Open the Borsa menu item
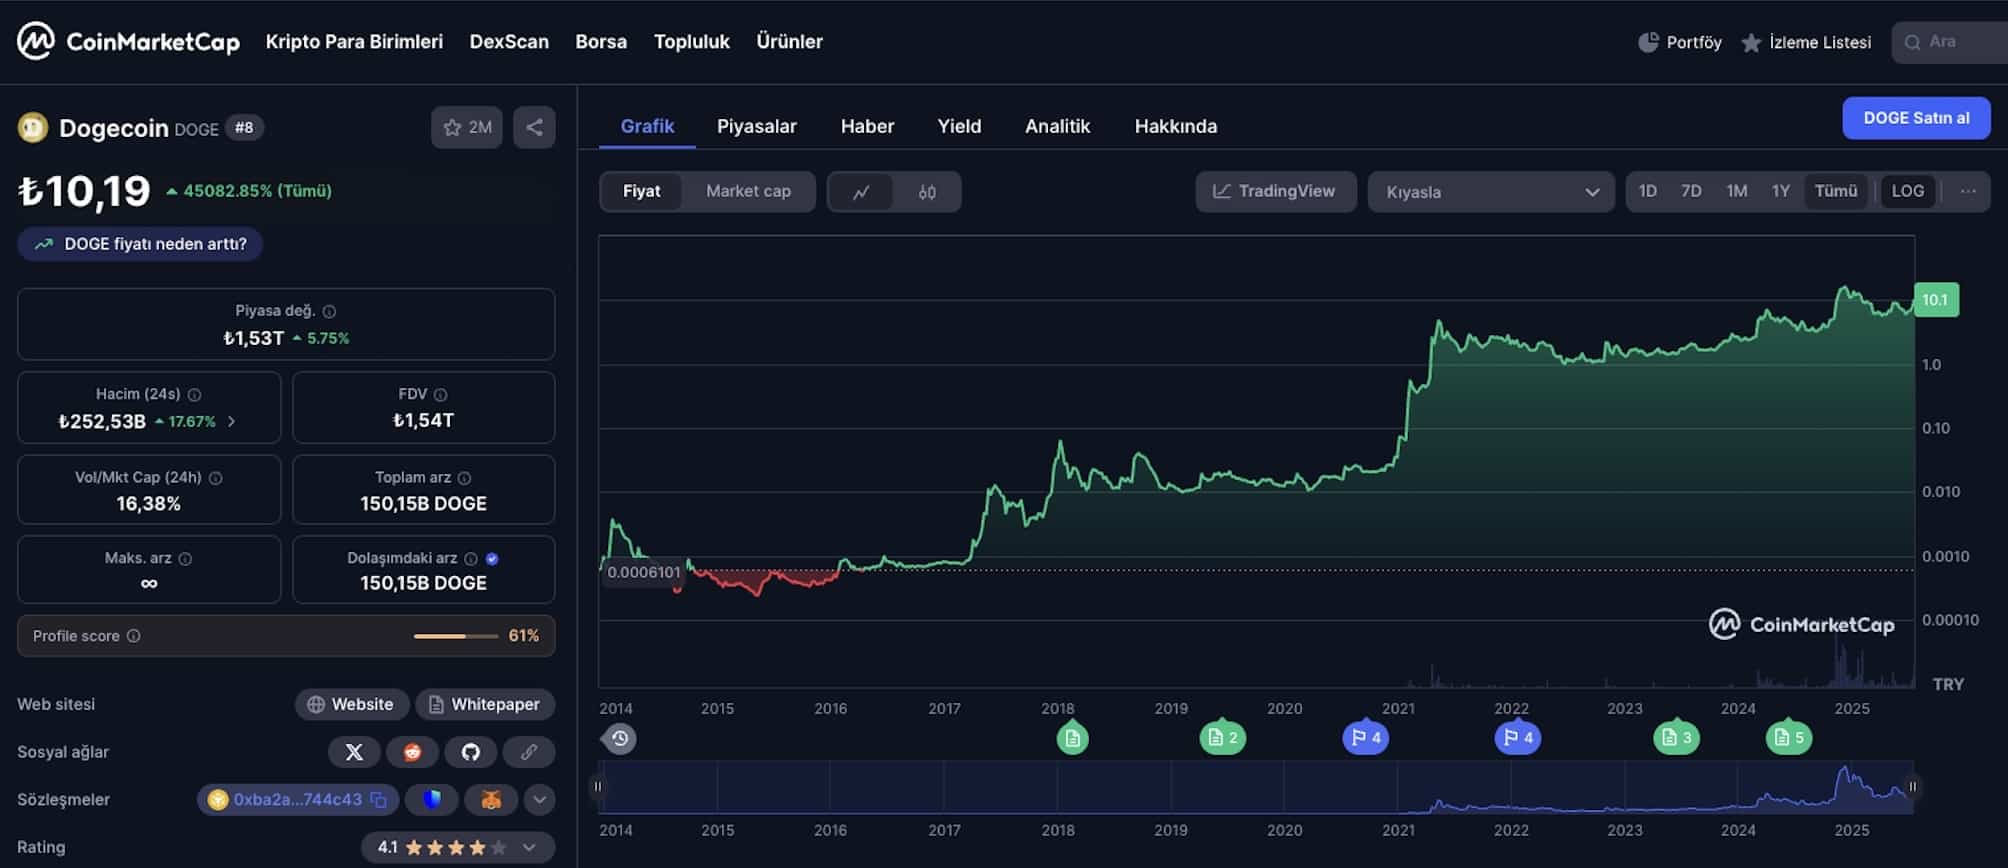The image size is (2008, 868). pos(601,42)
